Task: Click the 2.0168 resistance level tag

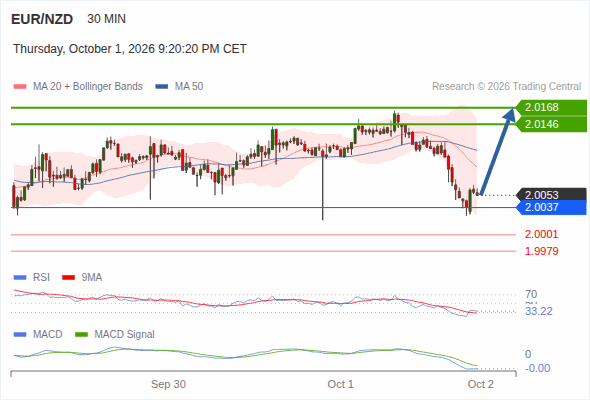Action: pyautogui.click(x=551, y=107)
